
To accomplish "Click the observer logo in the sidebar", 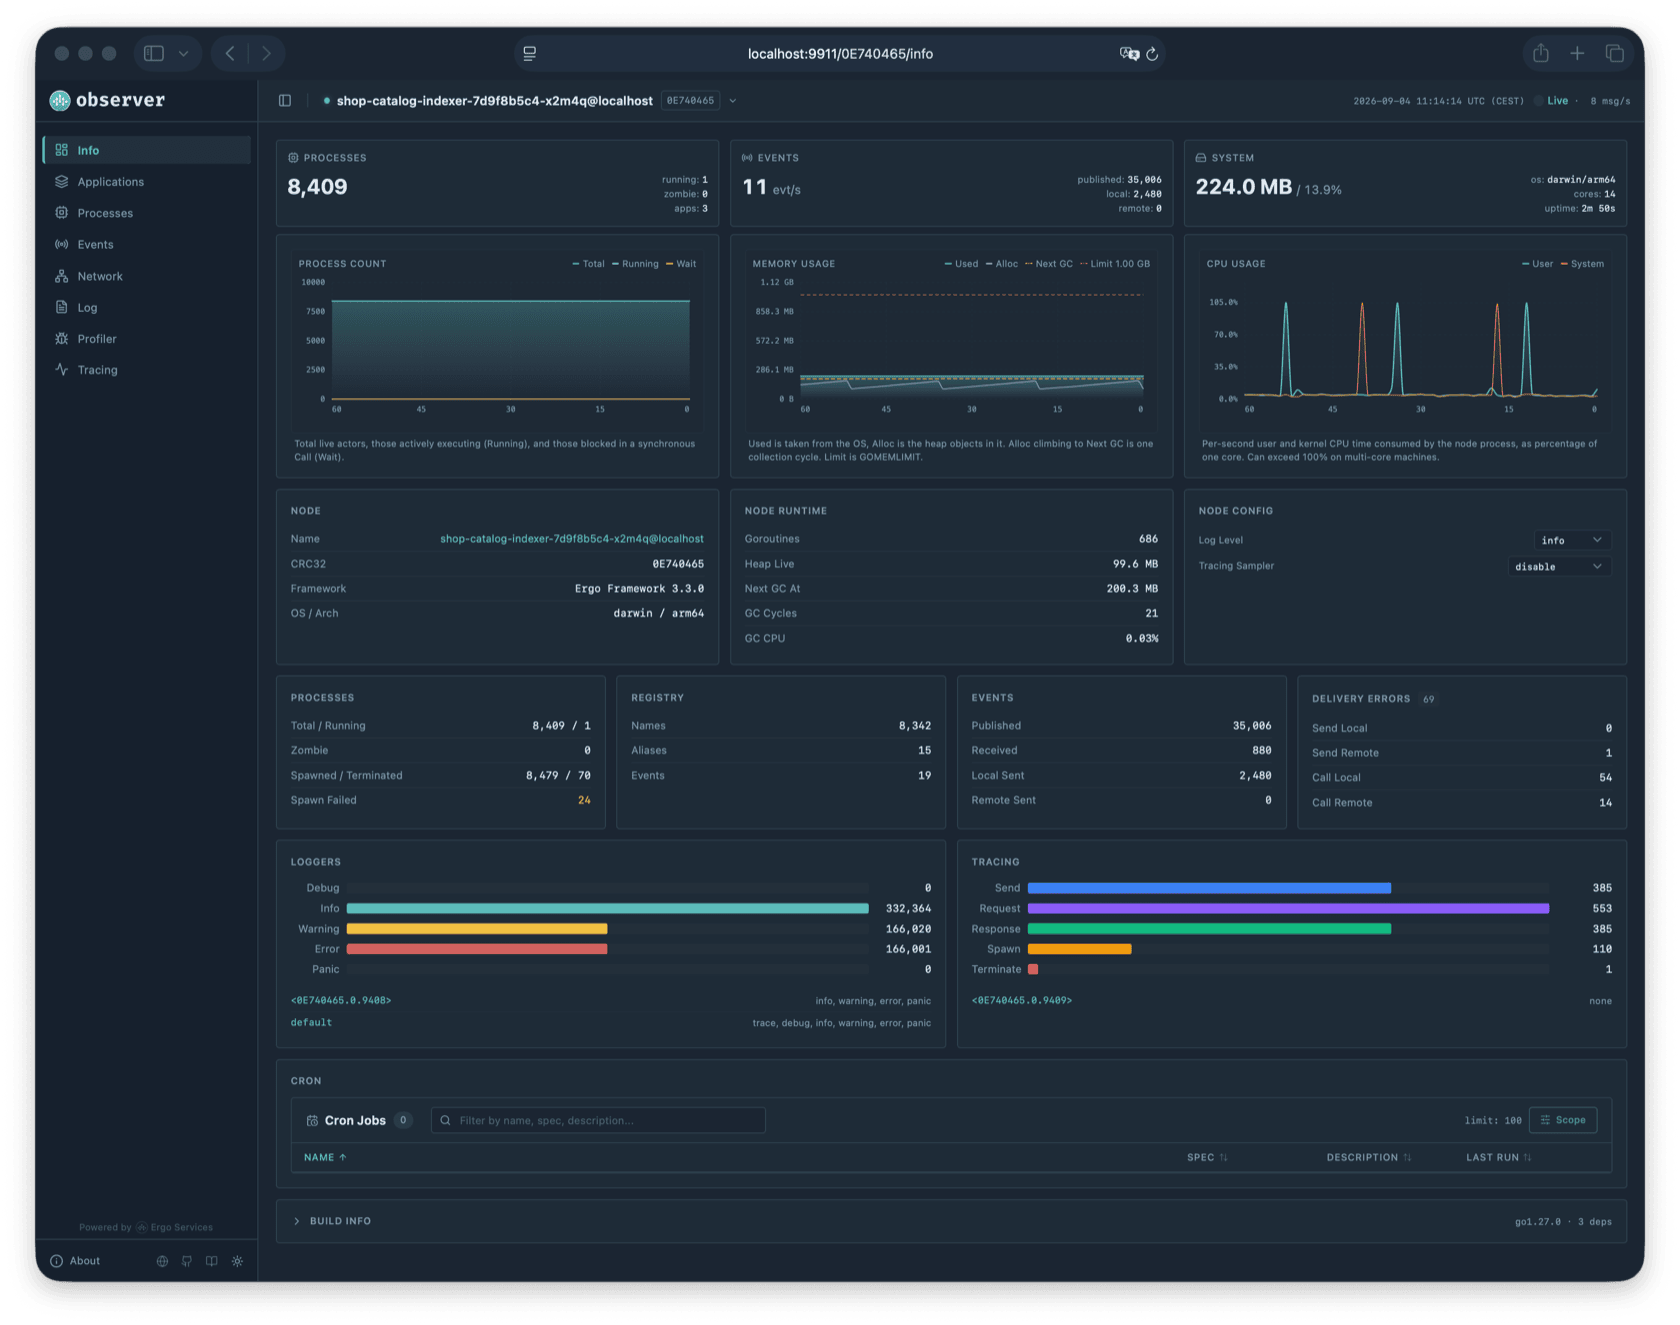I will 107,100.
